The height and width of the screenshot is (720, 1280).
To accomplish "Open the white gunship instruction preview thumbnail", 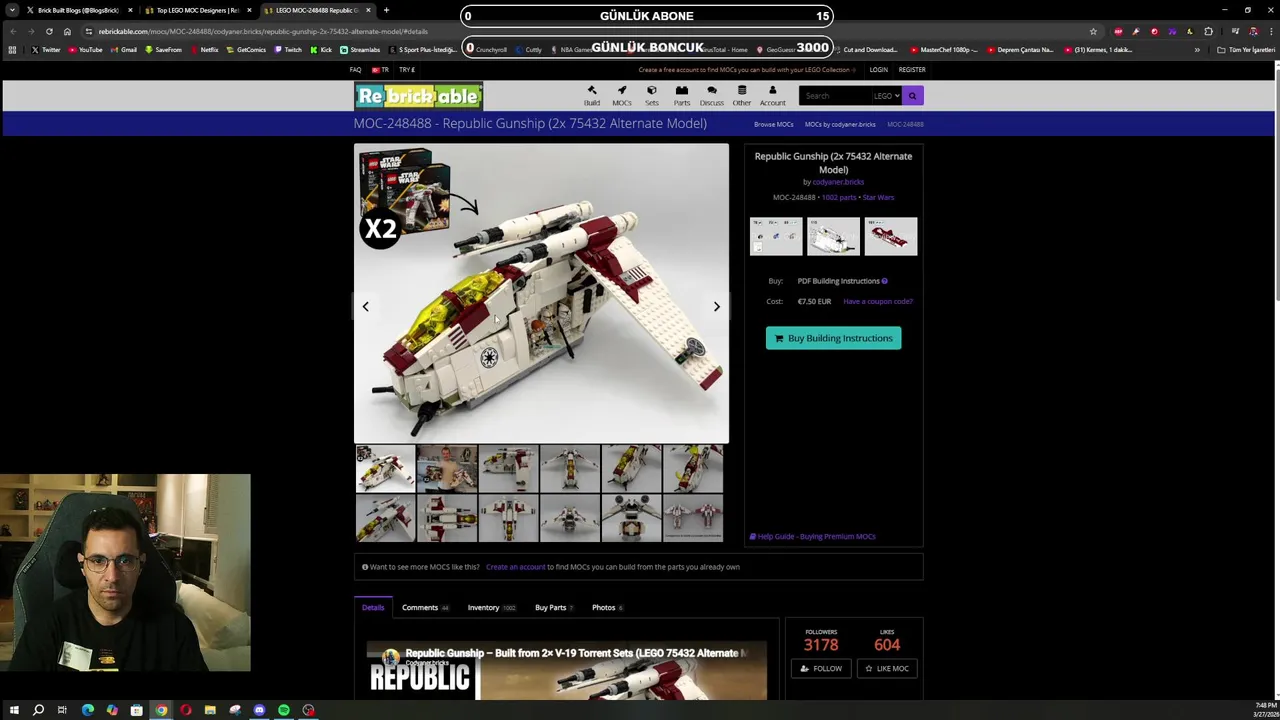I will click(x=833, y=236).
